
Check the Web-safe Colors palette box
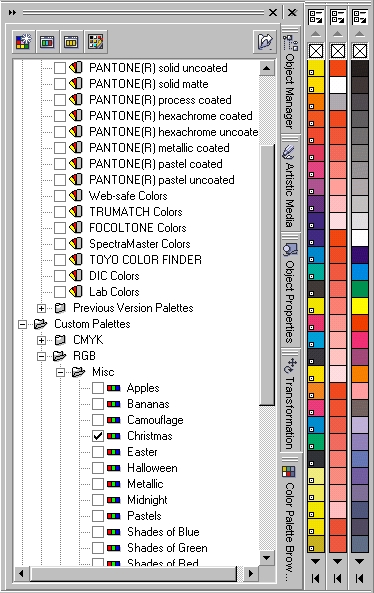tap(60, 196)
